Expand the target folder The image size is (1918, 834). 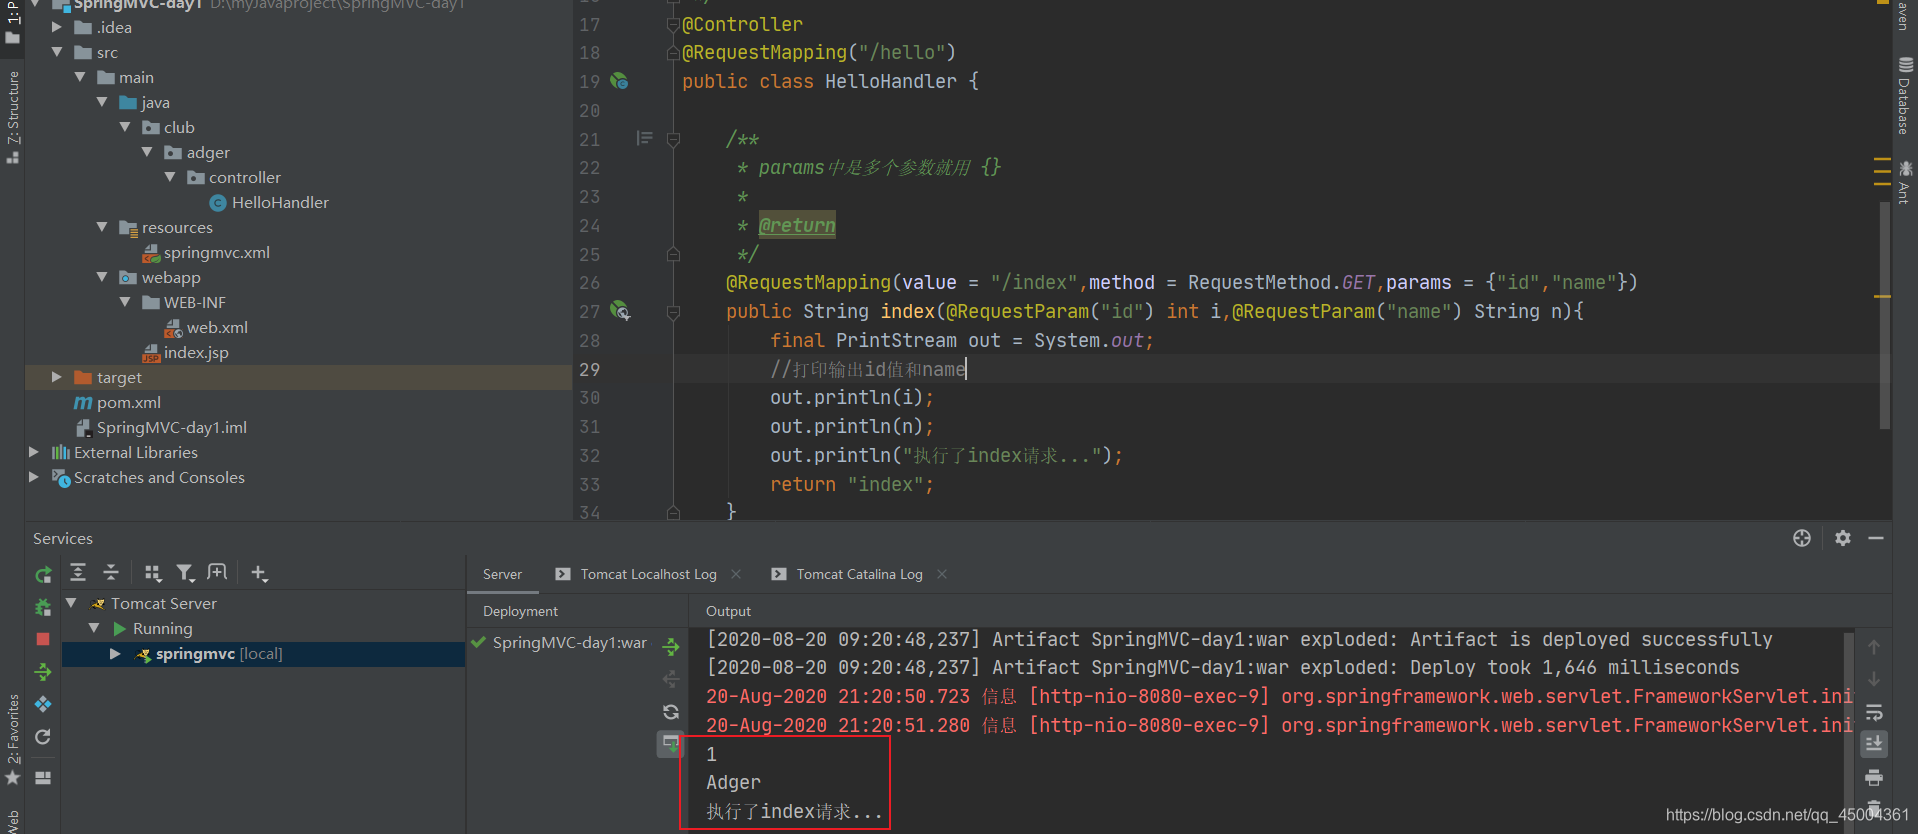coord(57,377)
